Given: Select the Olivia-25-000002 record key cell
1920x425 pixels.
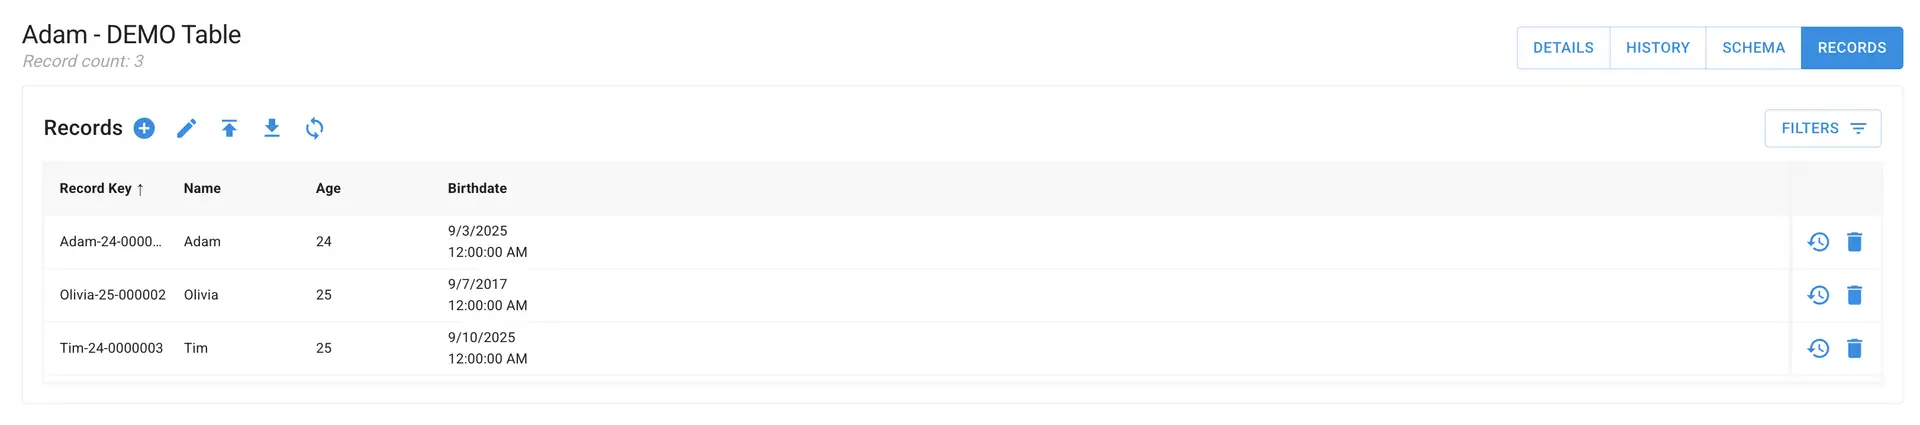Looking at the screenshot, I should (x=113, y=295).
